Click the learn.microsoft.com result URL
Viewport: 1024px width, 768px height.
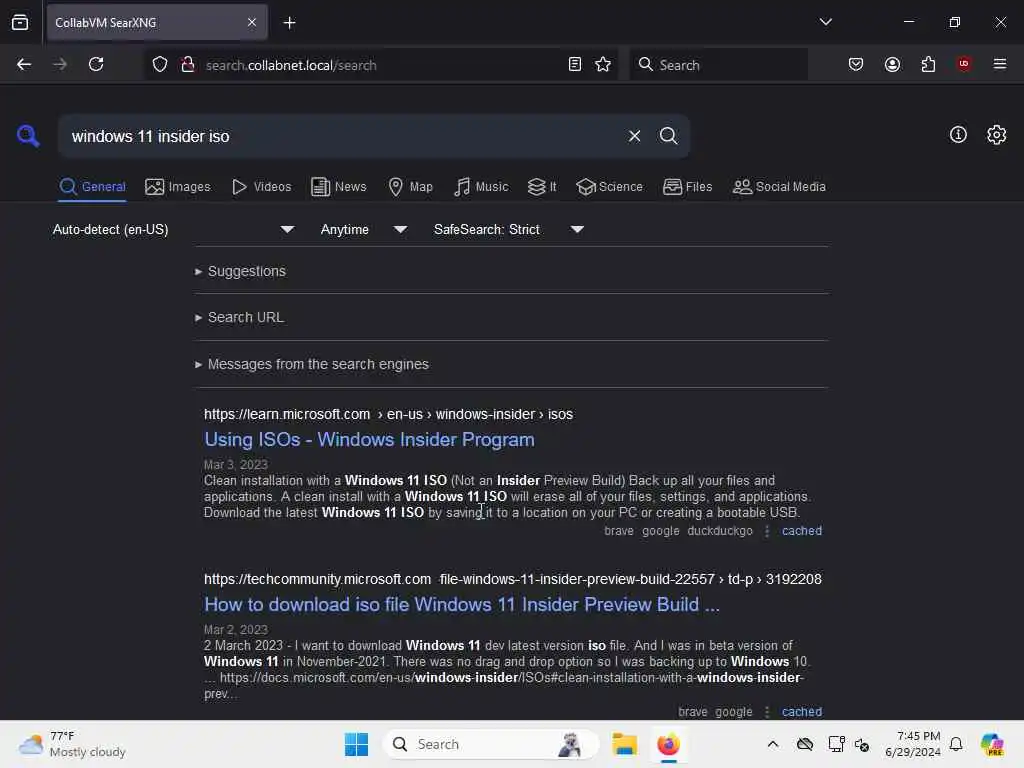click(388, 414)
